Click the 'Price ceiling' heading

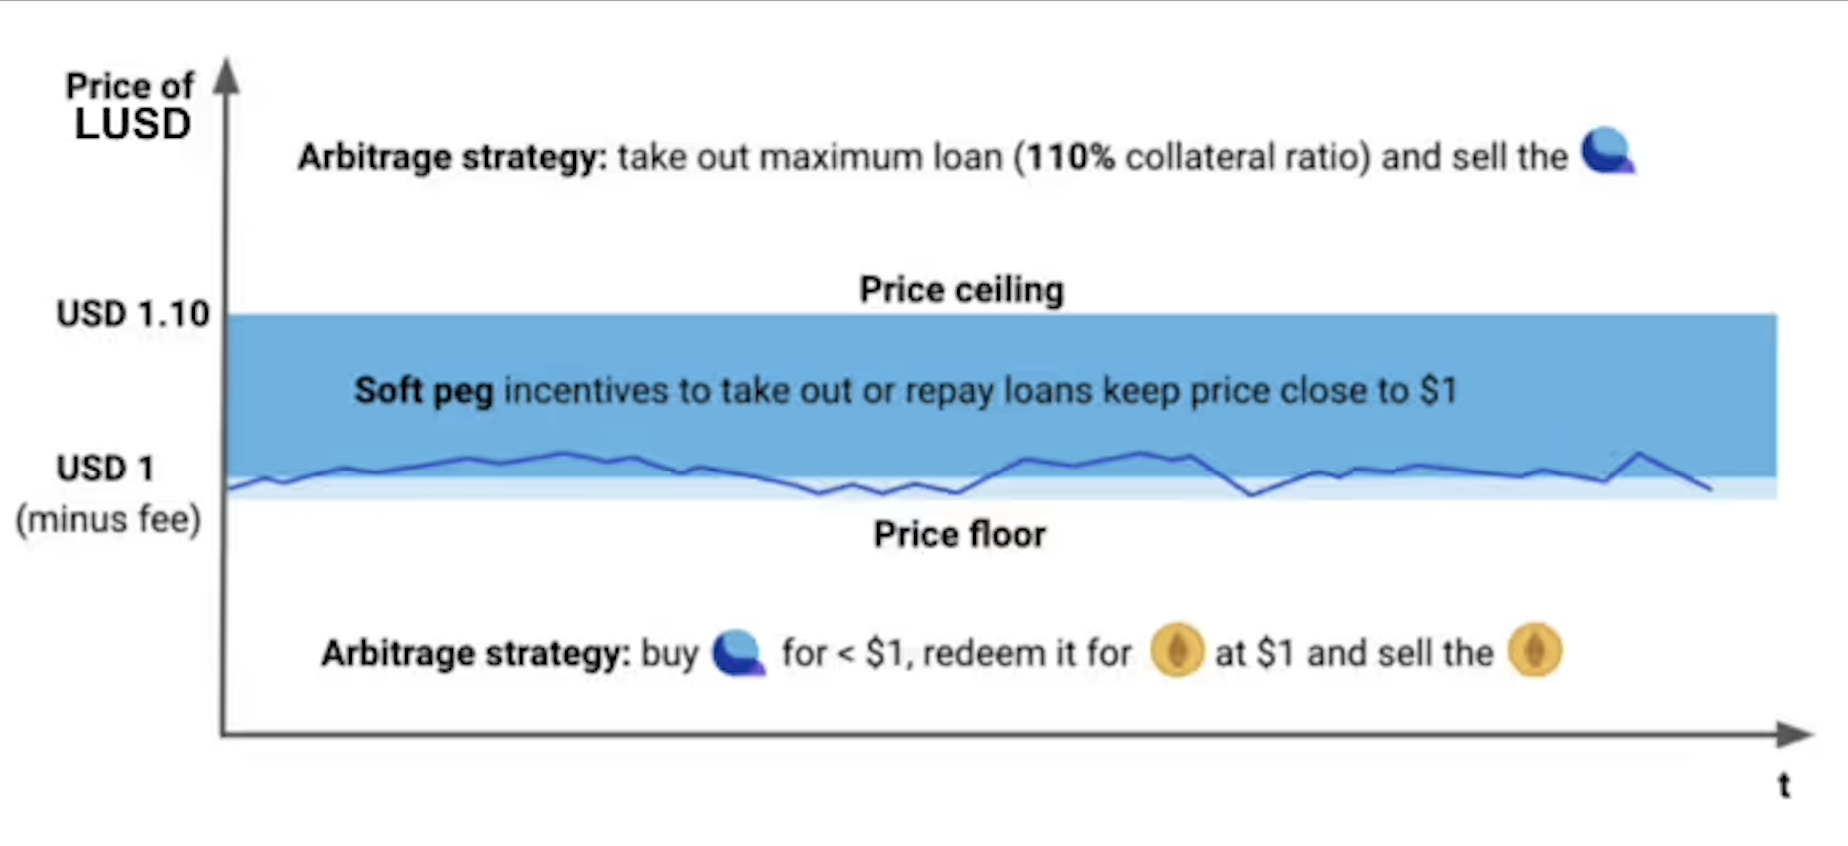[961, 290]
